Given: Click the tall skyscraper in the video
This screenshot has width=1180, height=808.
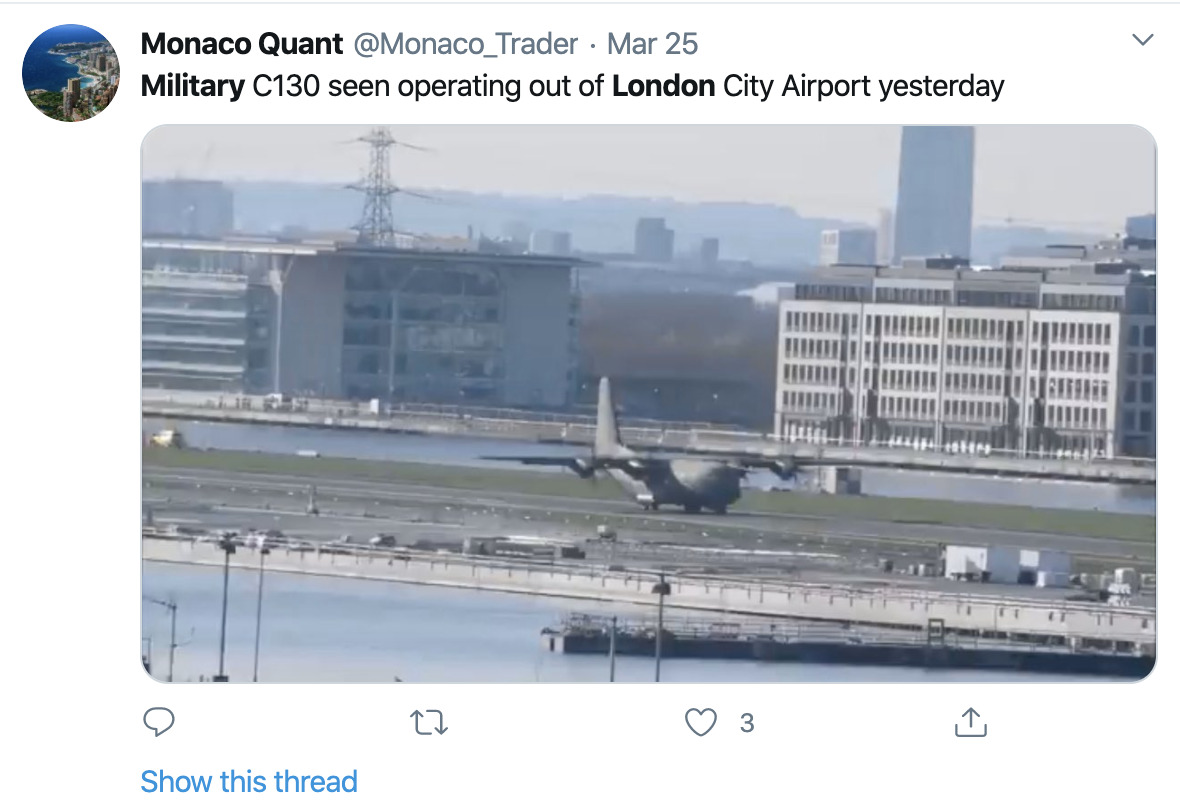Looking at the screenshot, I should point(934,192).
